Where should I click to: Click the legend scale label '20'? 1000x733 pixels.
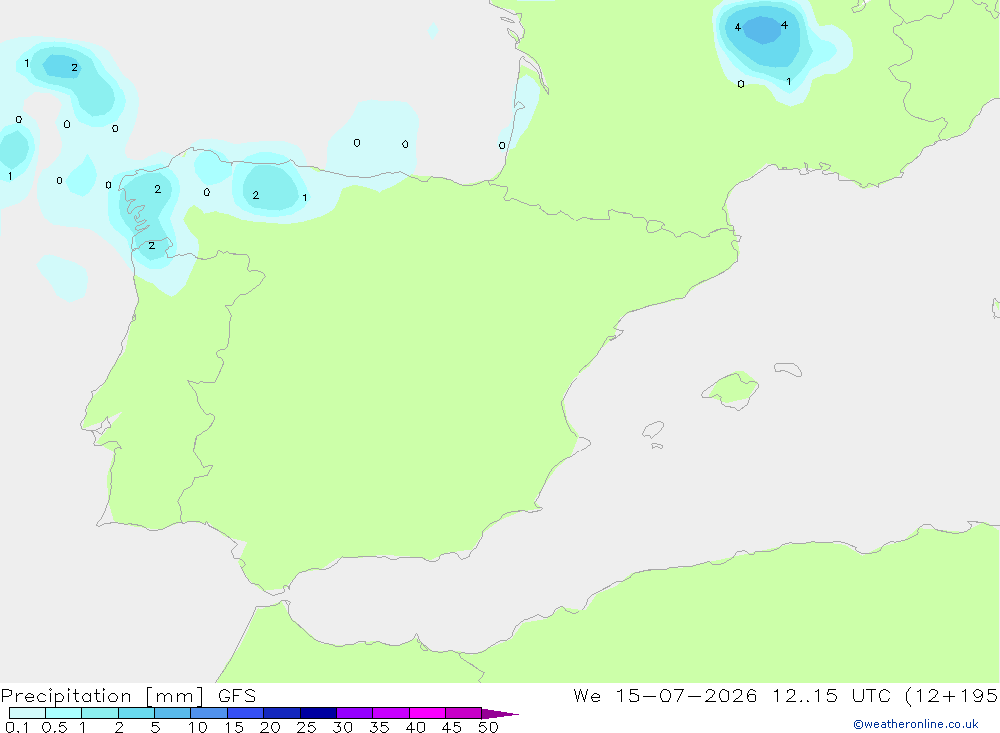(x=270, y=727)
